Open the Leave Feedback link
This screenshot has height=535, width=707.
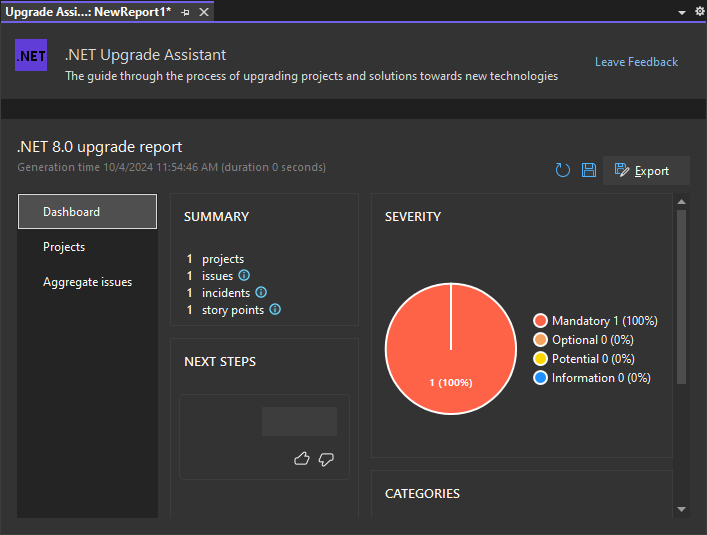[636, 62]
